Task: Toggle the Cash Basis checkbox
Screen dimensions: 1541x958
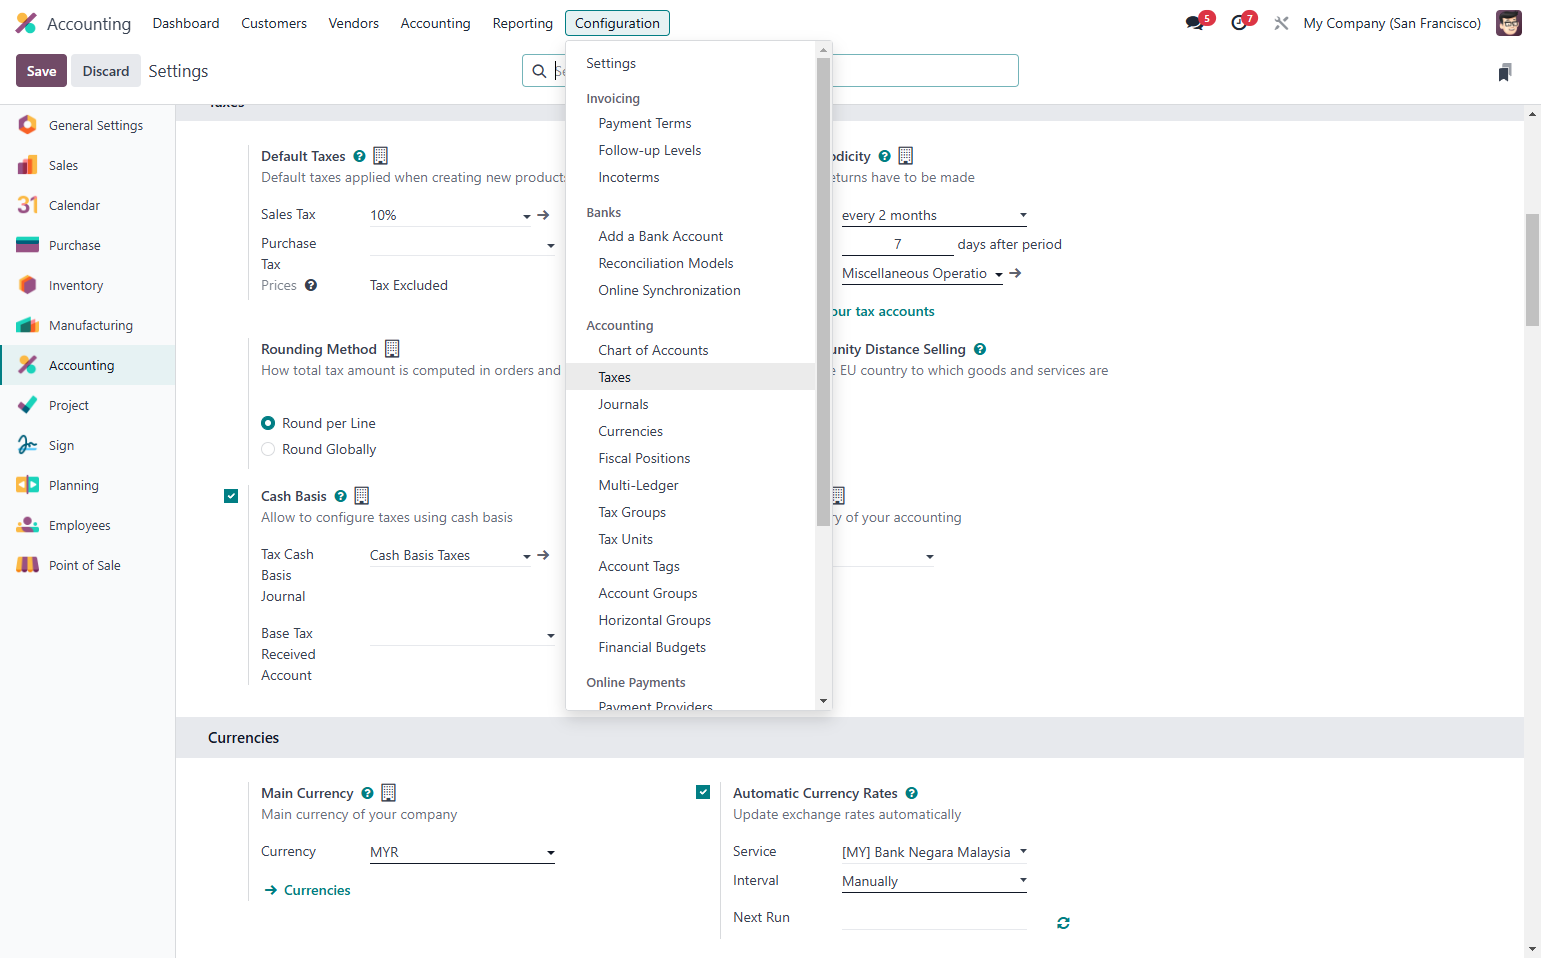Action: [x=231, y=496]
